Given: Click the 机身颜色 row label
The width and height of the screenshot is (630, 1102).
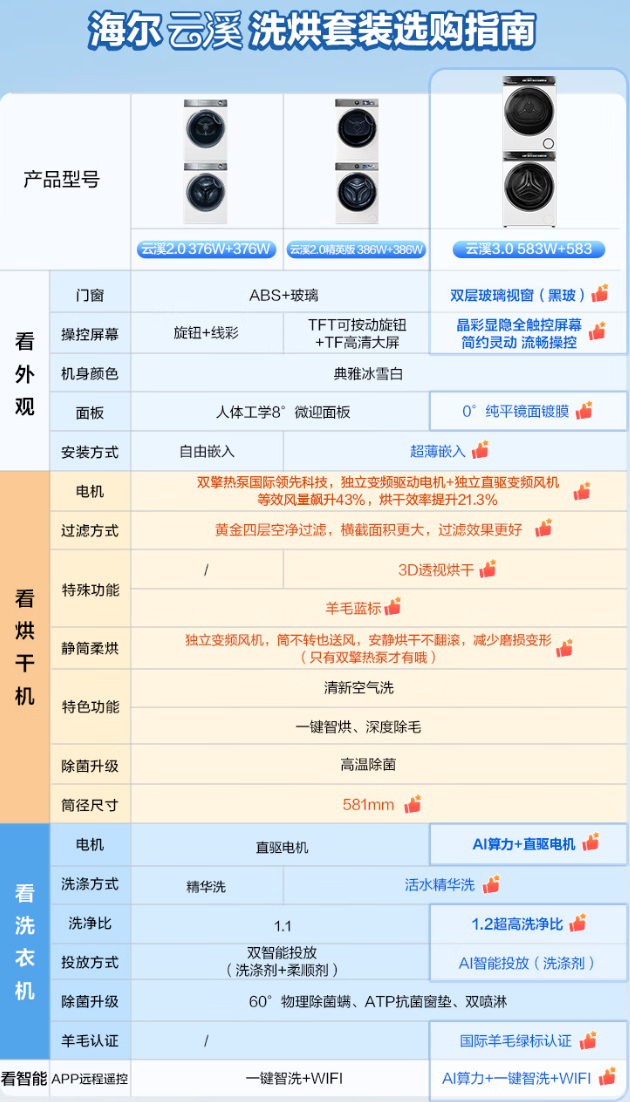Looking at the screenshot, I should [89, 373].
